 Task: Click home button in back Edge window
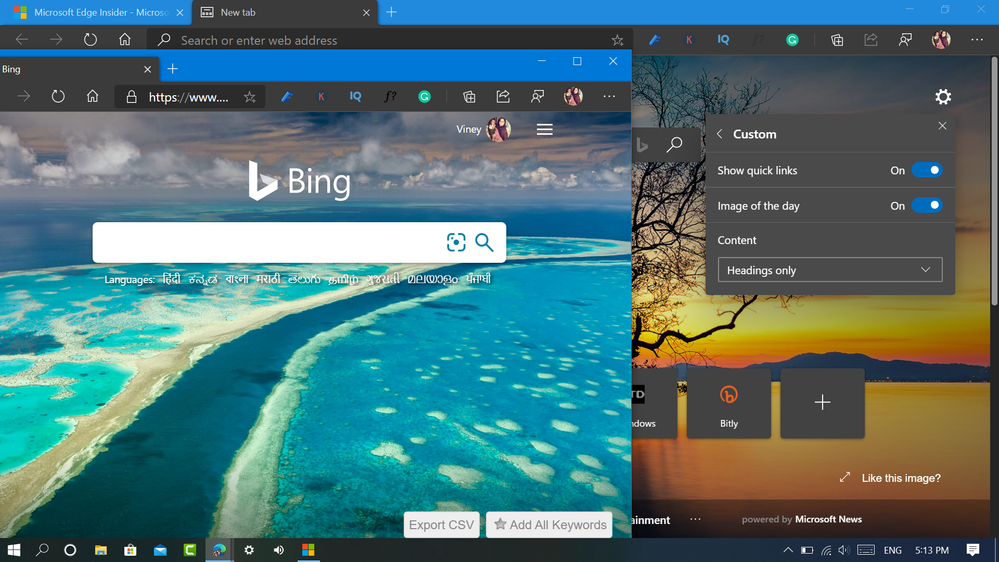(x=125, y=40)
